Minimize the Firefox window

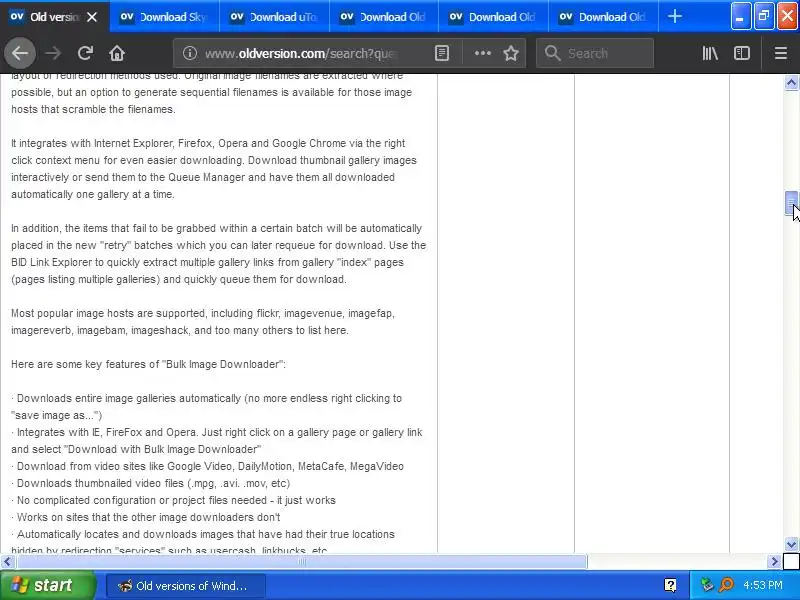[740, 16]
